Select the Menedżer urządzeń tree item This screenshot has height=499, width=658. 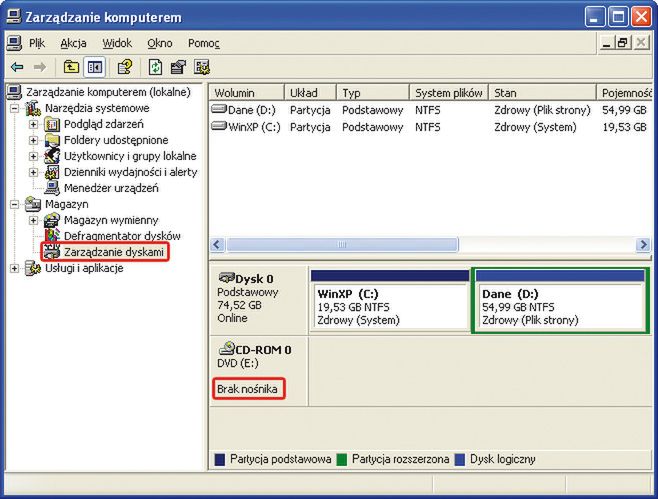(x=111, y=188)
